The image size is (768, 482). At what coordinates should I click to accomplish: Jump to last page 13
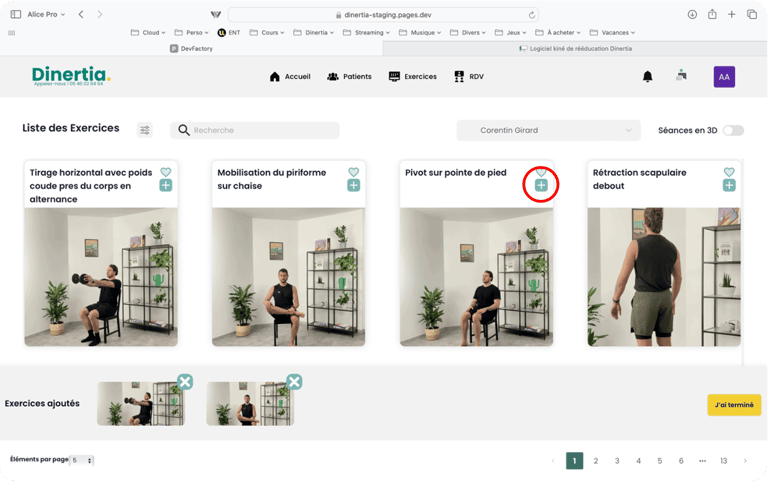[x=723, y=461]
